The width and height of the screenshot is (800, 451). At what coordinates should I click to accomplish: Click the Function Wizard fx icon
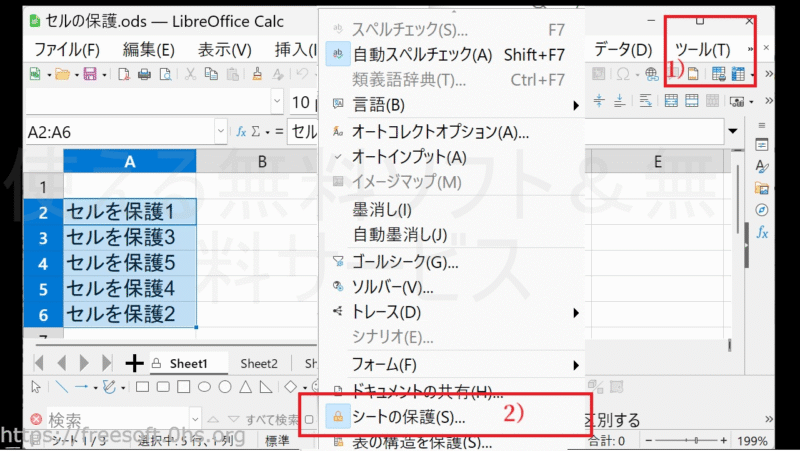click(x=241, y=132)
